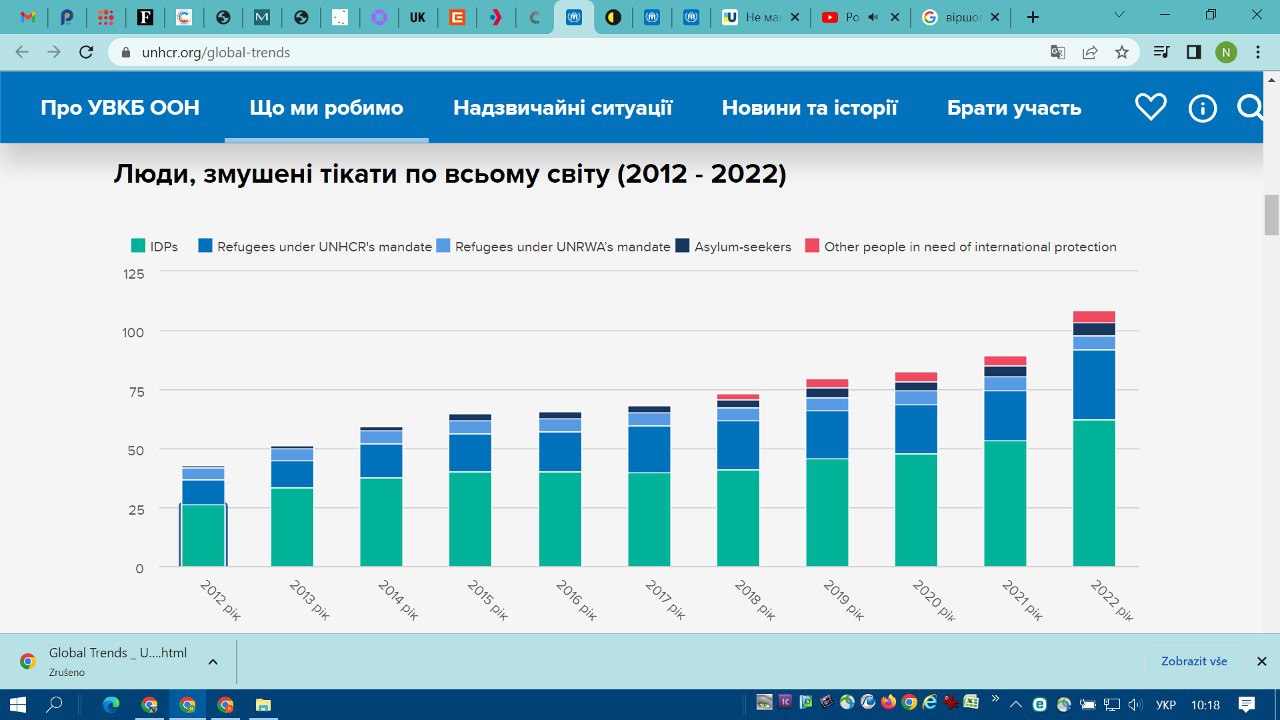The width and height of the screenshot is (1280, 720).
Task: Expand hidden system tray icons chevron
Action: (x=1016, y=704)
